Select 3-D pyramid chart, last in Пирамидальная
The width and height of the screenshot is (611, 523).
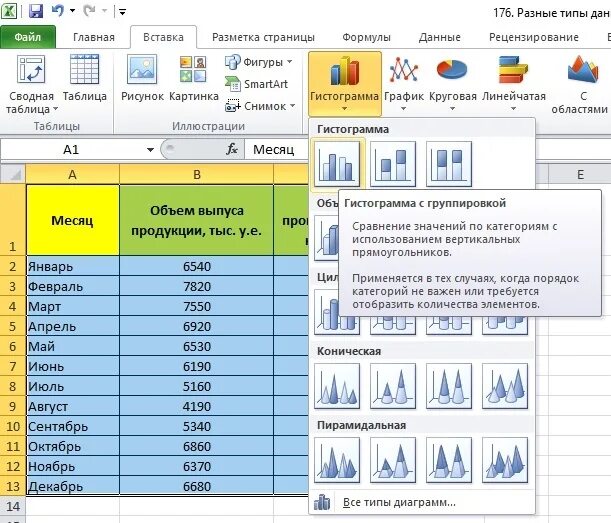(x=505, y=460)
